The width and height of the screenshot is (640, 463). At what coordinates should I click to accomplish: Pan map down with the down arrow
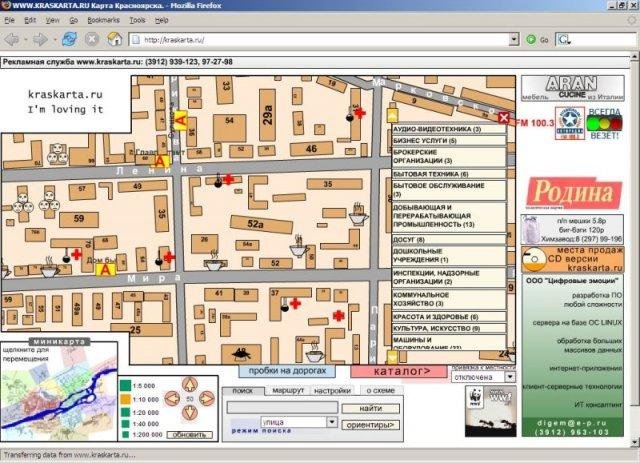189,412
